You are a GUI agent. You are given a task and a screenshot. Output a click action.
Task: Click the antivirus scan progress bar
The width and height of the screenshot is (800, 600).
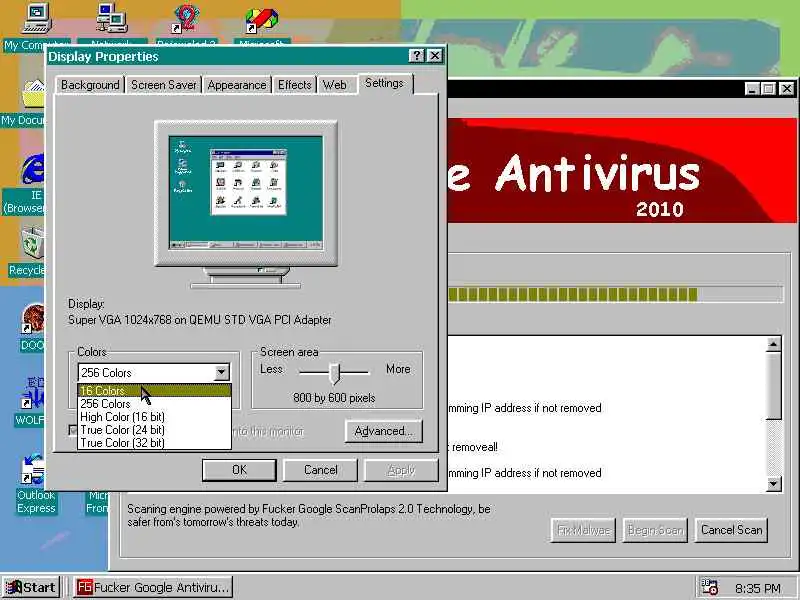click(x=615, y=294)
